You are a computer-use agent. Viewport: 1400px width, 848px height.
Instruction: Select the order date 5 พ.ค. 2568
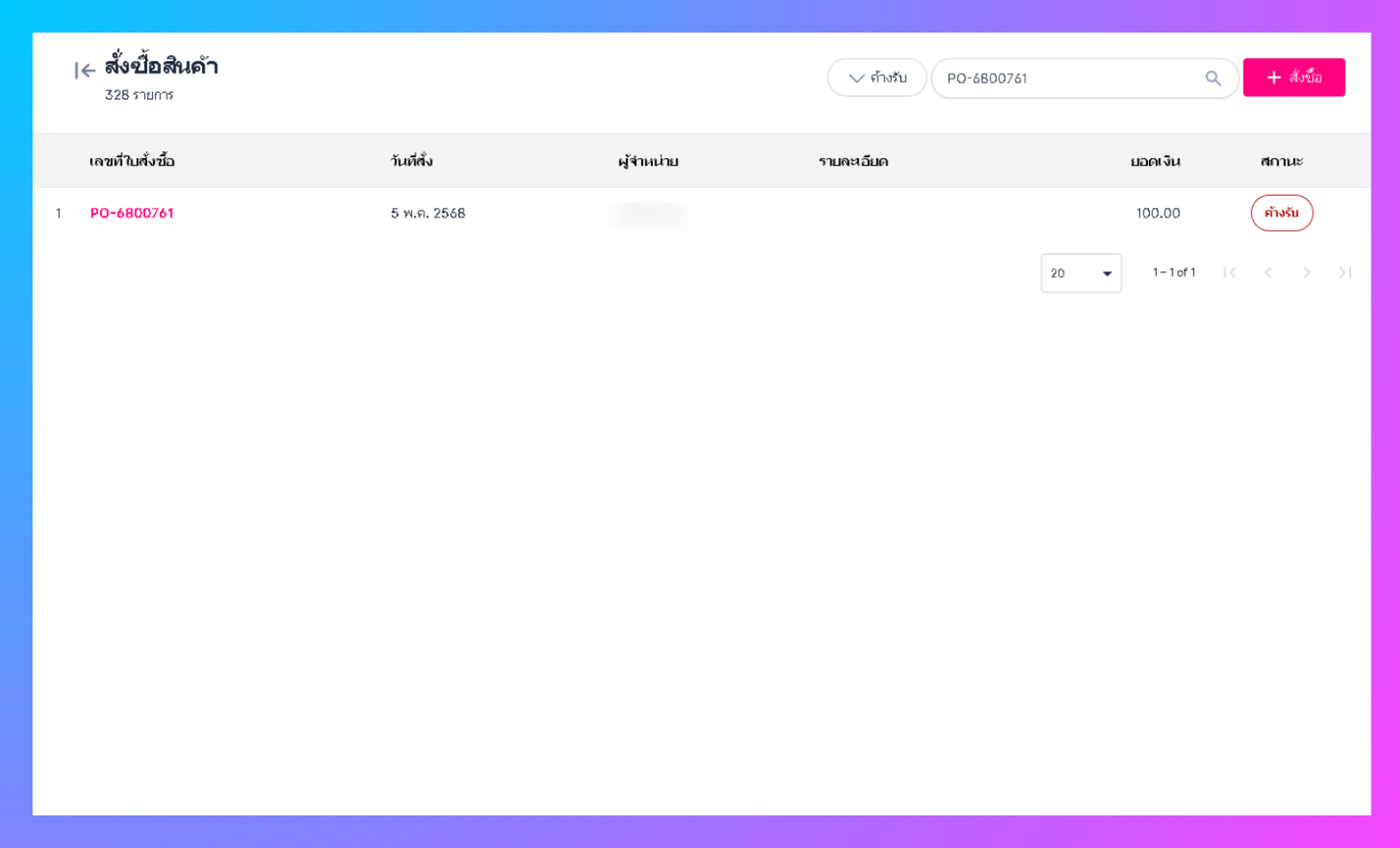pyautogui.click(x=428, y=213)
